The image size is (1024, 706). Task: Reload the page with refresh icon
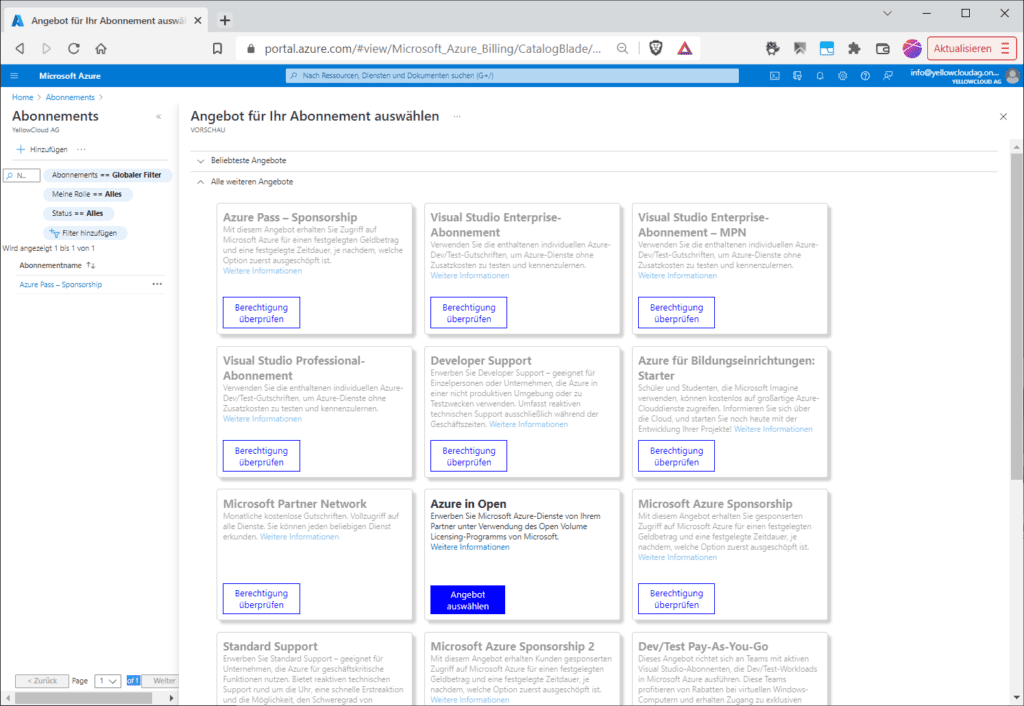click(73, 48)
